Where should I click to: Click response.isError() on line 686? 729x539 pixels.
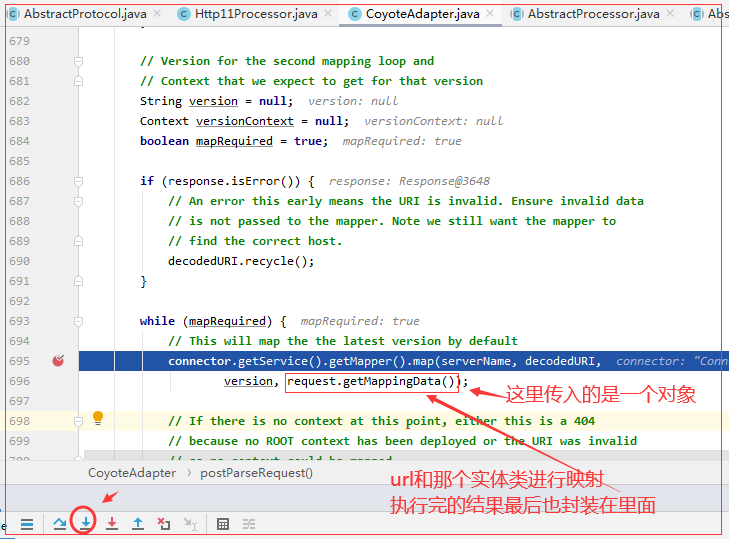coord(234,181)
